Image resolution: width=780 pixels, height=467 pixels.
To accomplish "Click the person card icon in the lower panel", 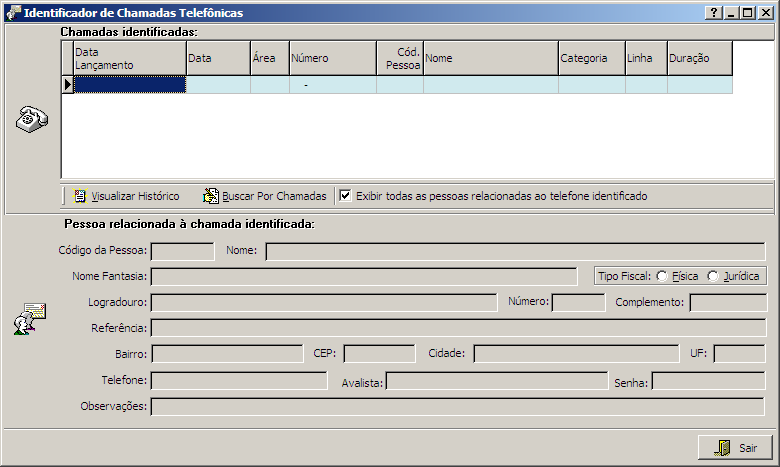I will 30,318.
